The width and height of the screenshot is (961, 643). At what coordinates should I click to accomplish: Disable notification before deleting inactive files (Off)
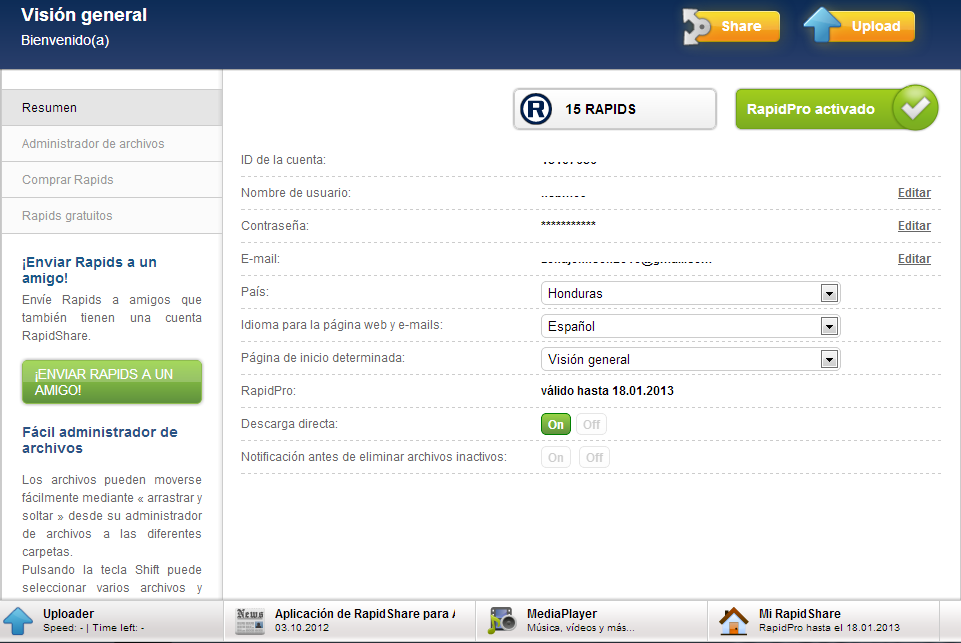pos(594,457)
